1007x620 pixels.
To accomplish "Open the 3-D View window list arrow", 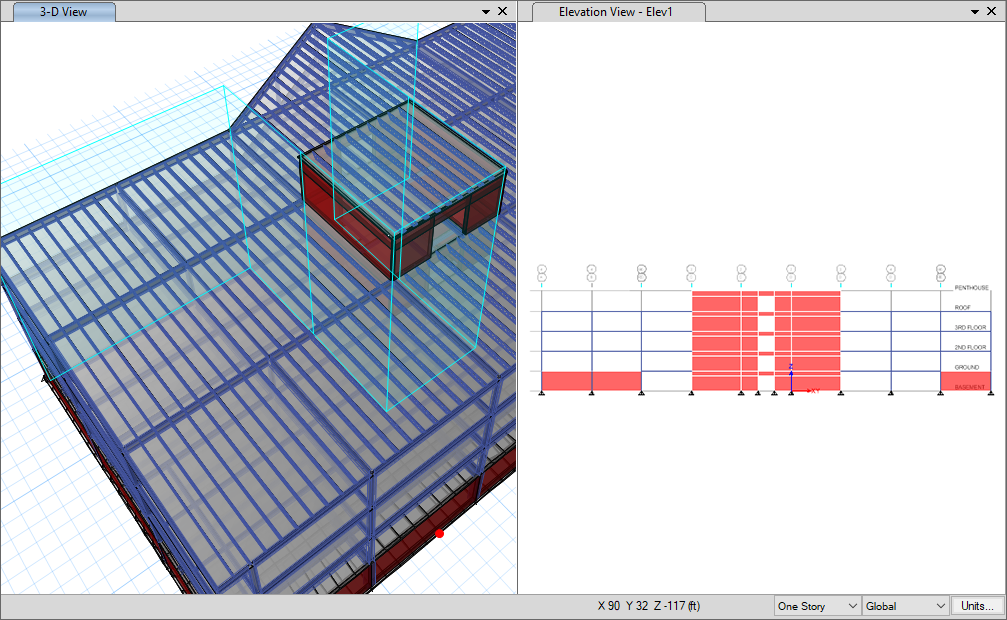I will [x=486, y=11].
